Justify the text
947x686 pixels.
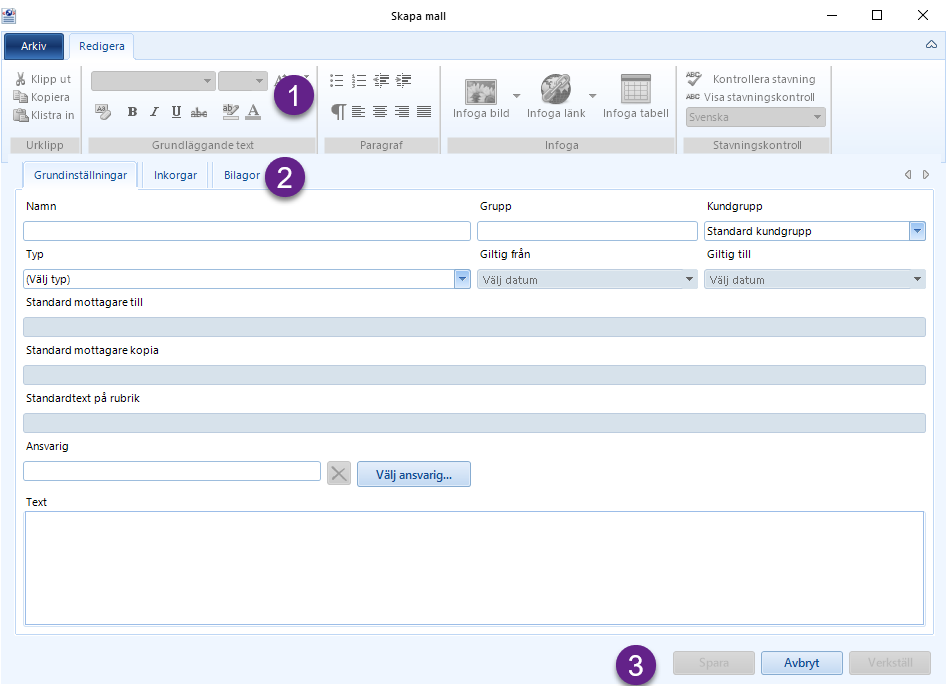pos(424,112)
